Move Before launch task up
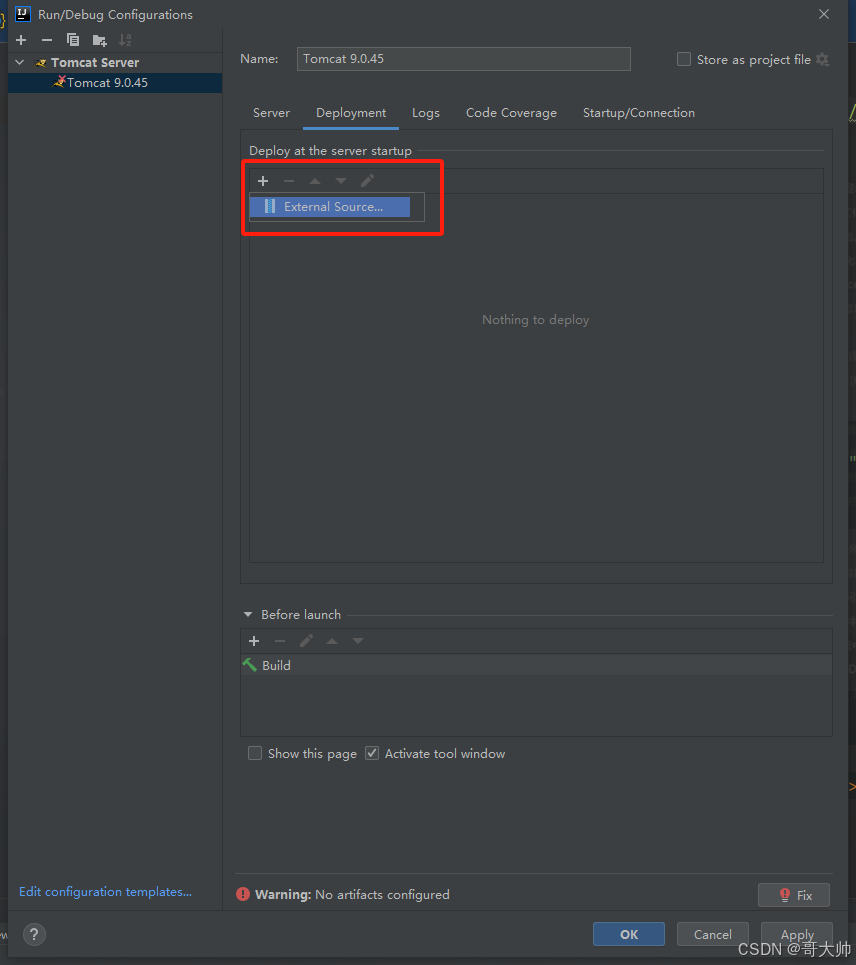856x965 pixels. coord(332,641)
